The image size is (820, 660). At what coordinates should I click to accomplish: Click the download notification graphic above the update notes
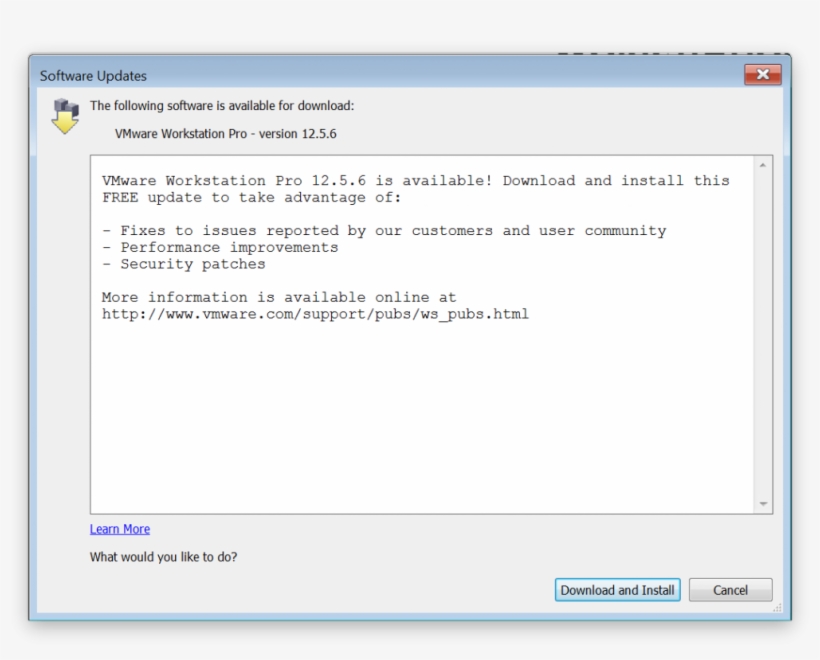pyautogui.click(x=64, y=113)
